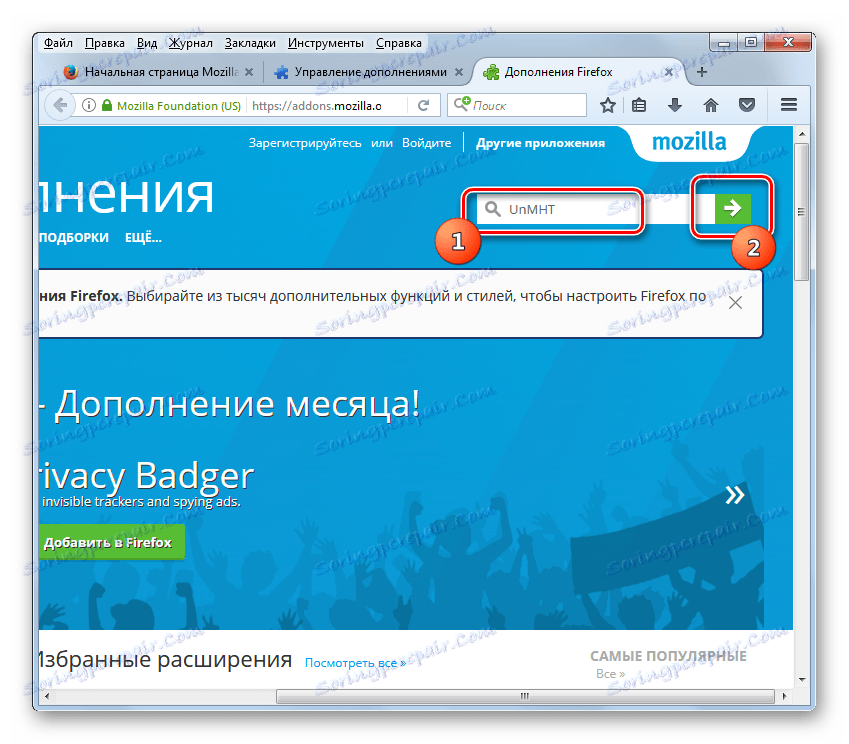The image size is (849, 744).
Task: Open Посмотреть все » link
Action: pyautogui.click(x=355, y=663)
